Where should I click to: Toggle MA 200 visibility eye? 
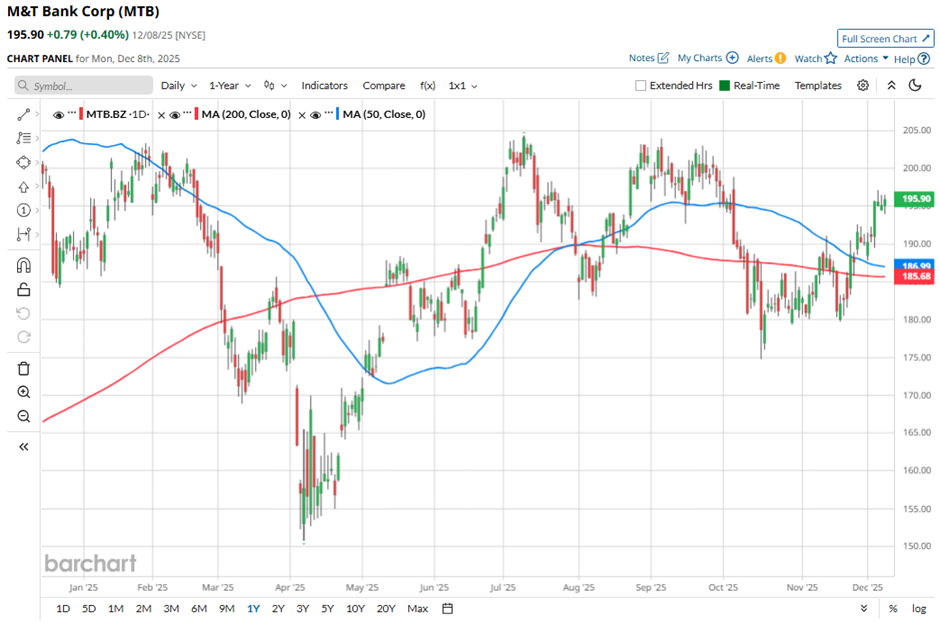(175, 115)
